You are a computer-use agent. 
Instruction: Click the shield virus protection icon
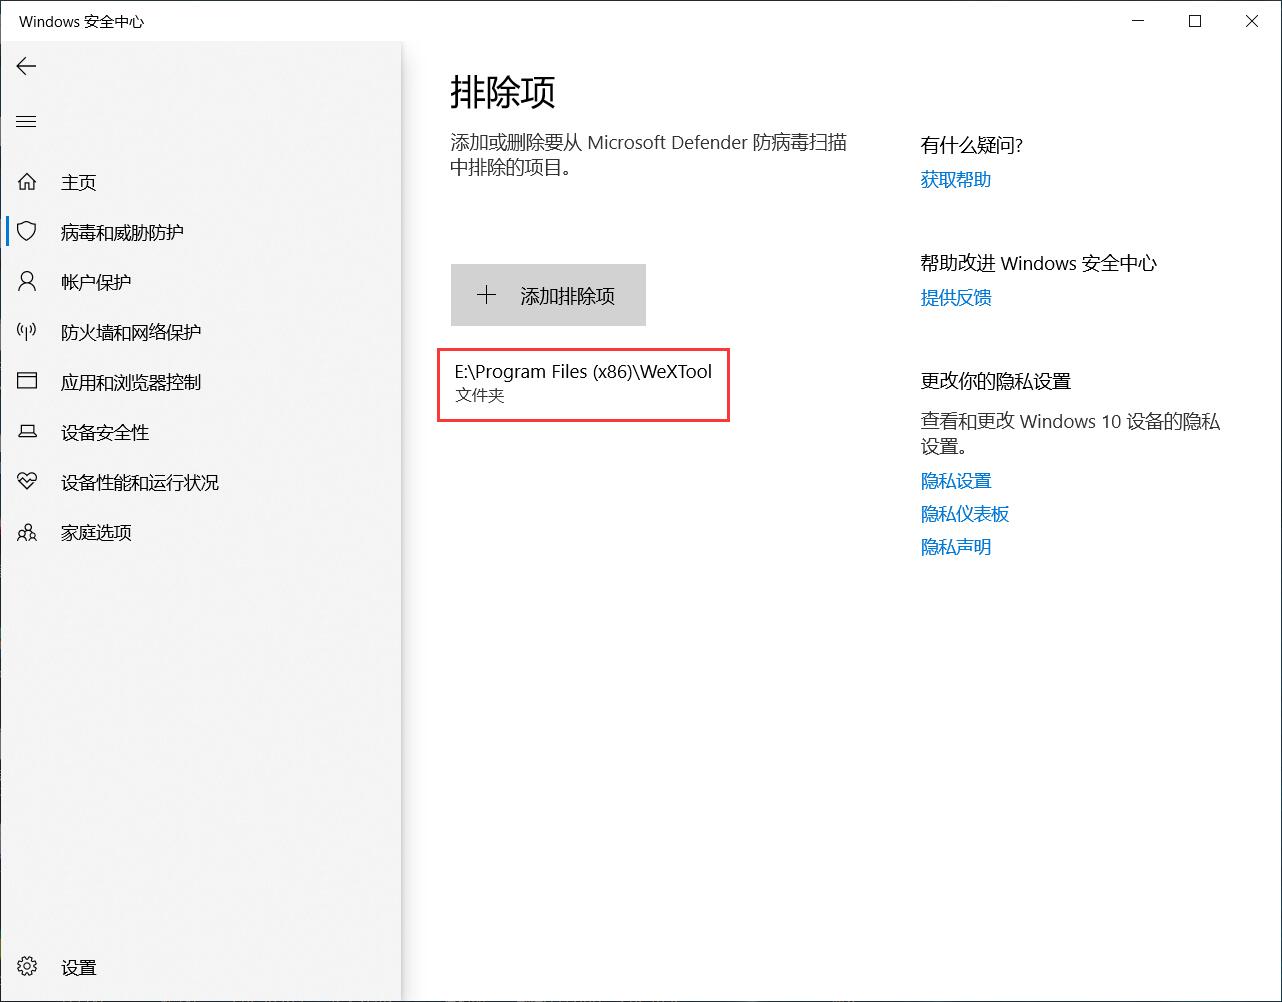pyautogui.click(x=27, y=232)
